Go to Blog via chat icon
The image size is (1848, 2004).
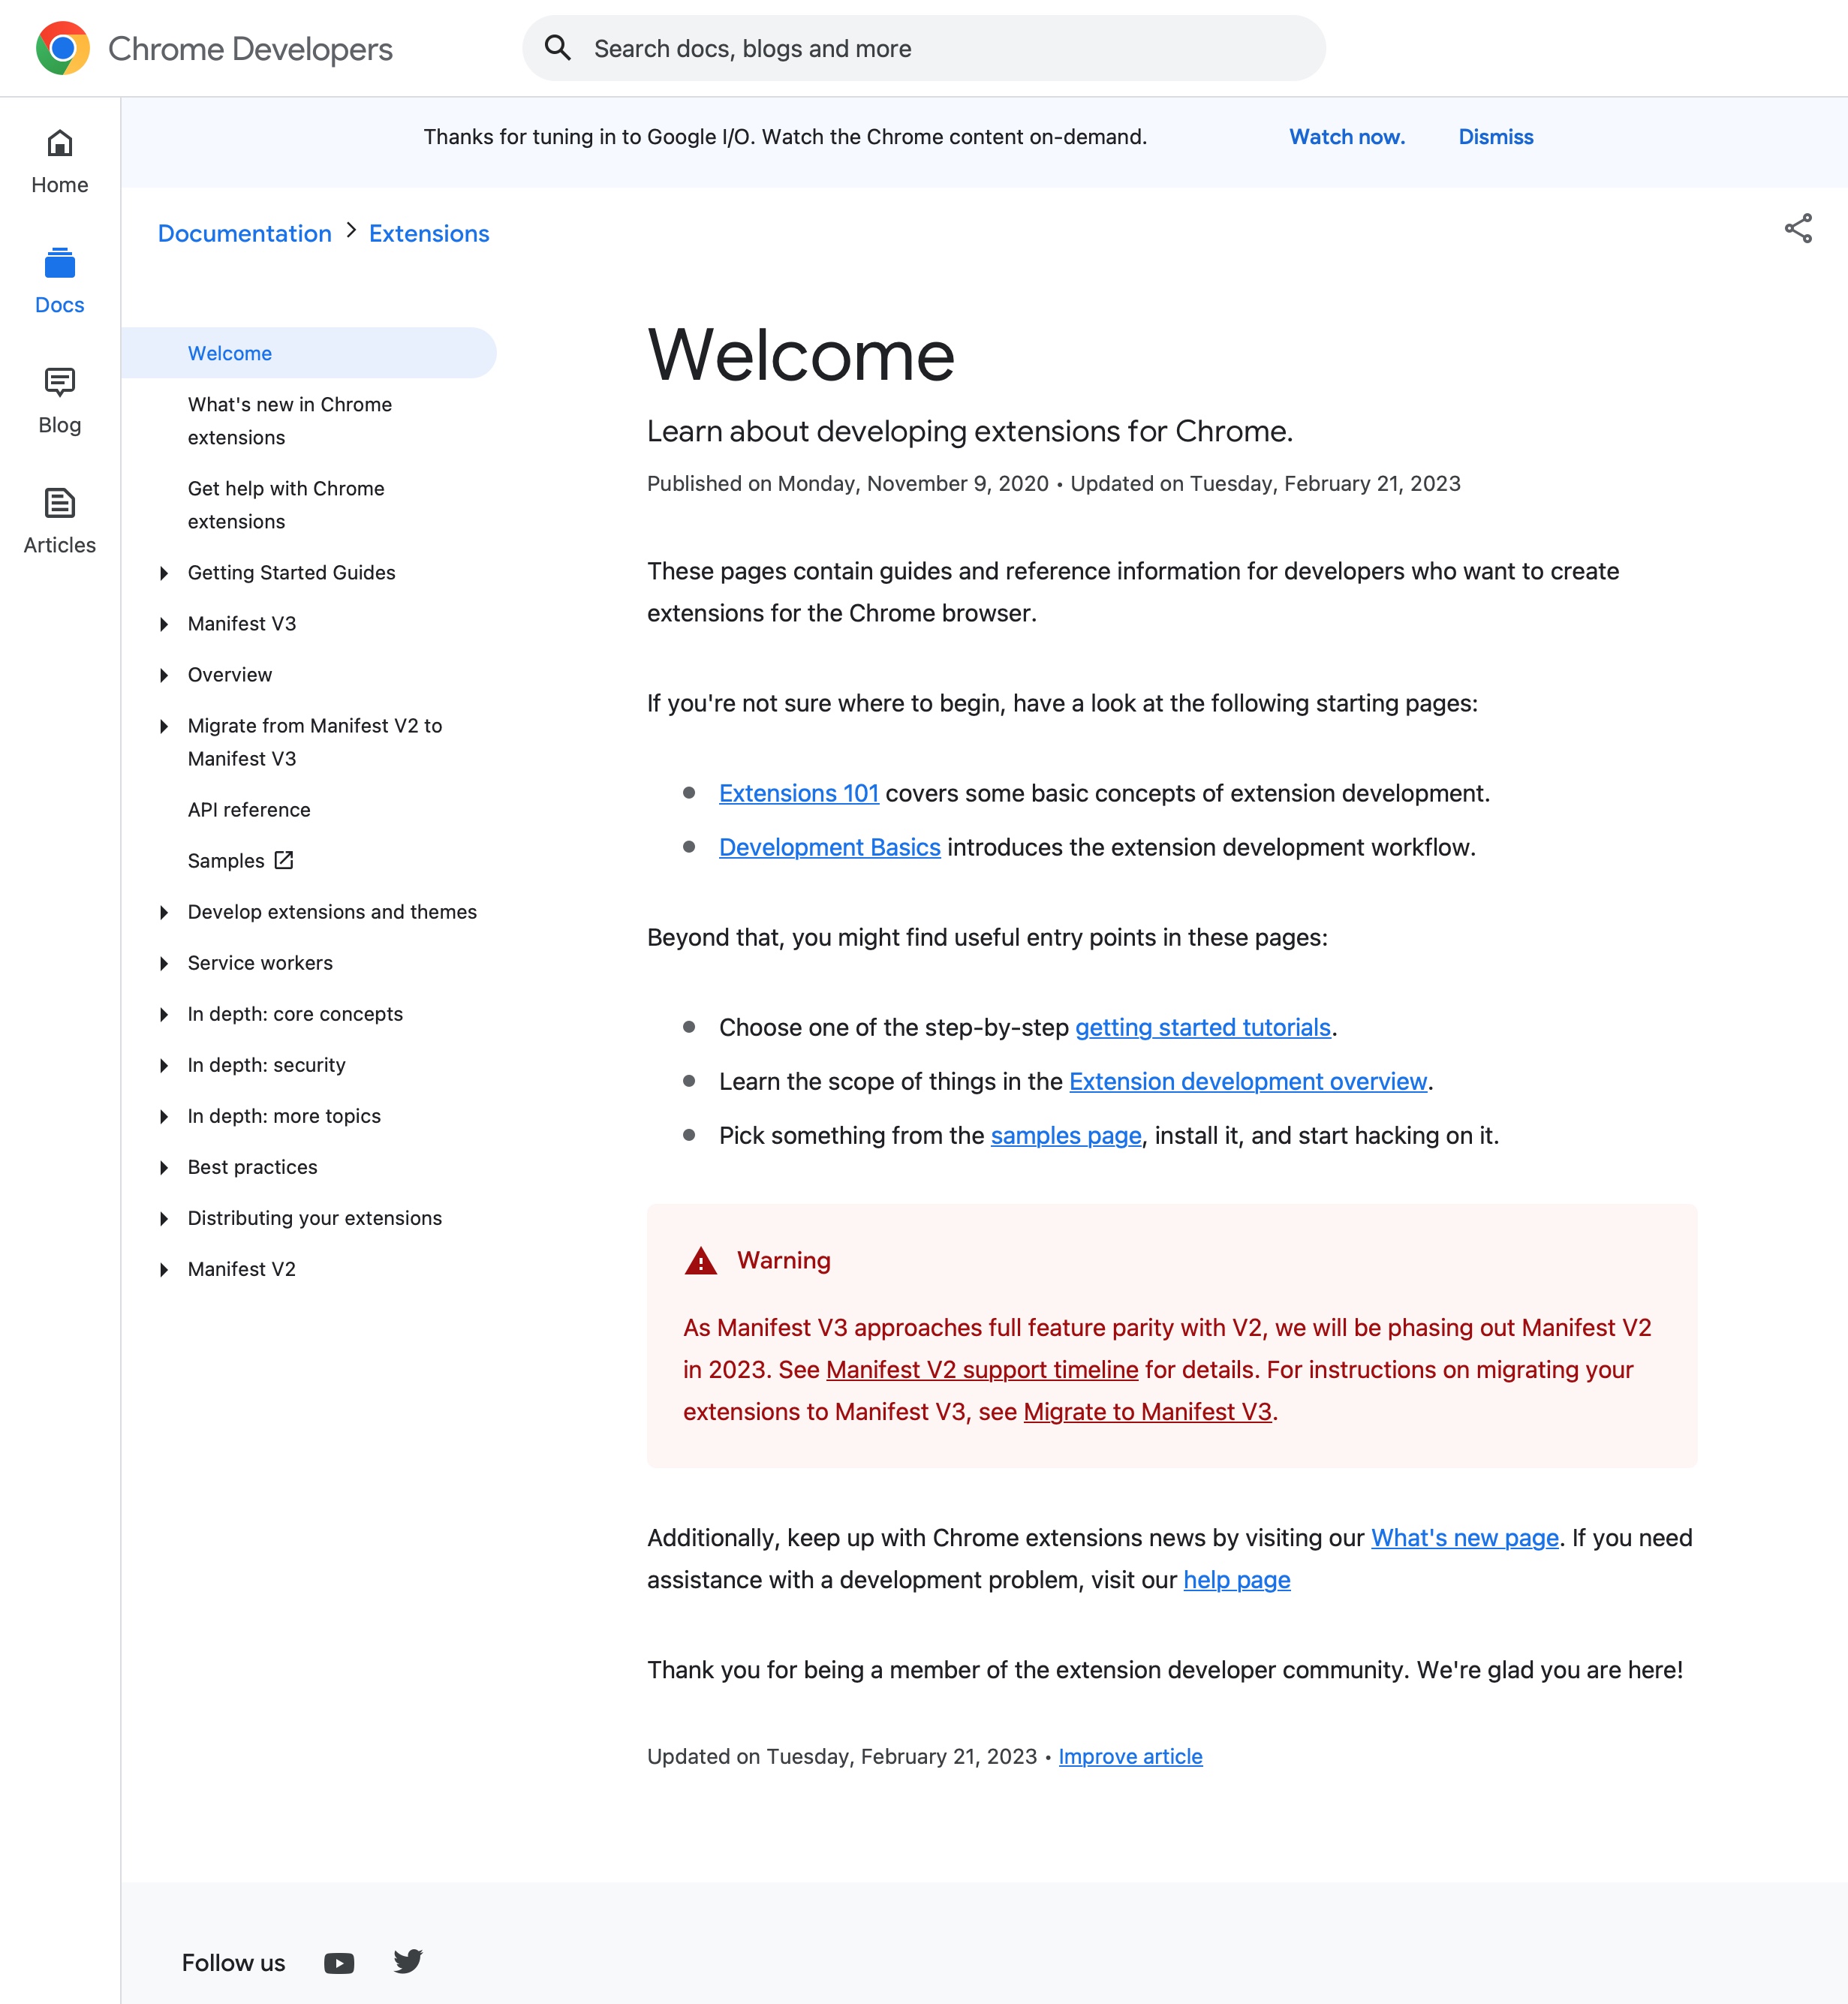pyautogui.click(x=60, y=383)
